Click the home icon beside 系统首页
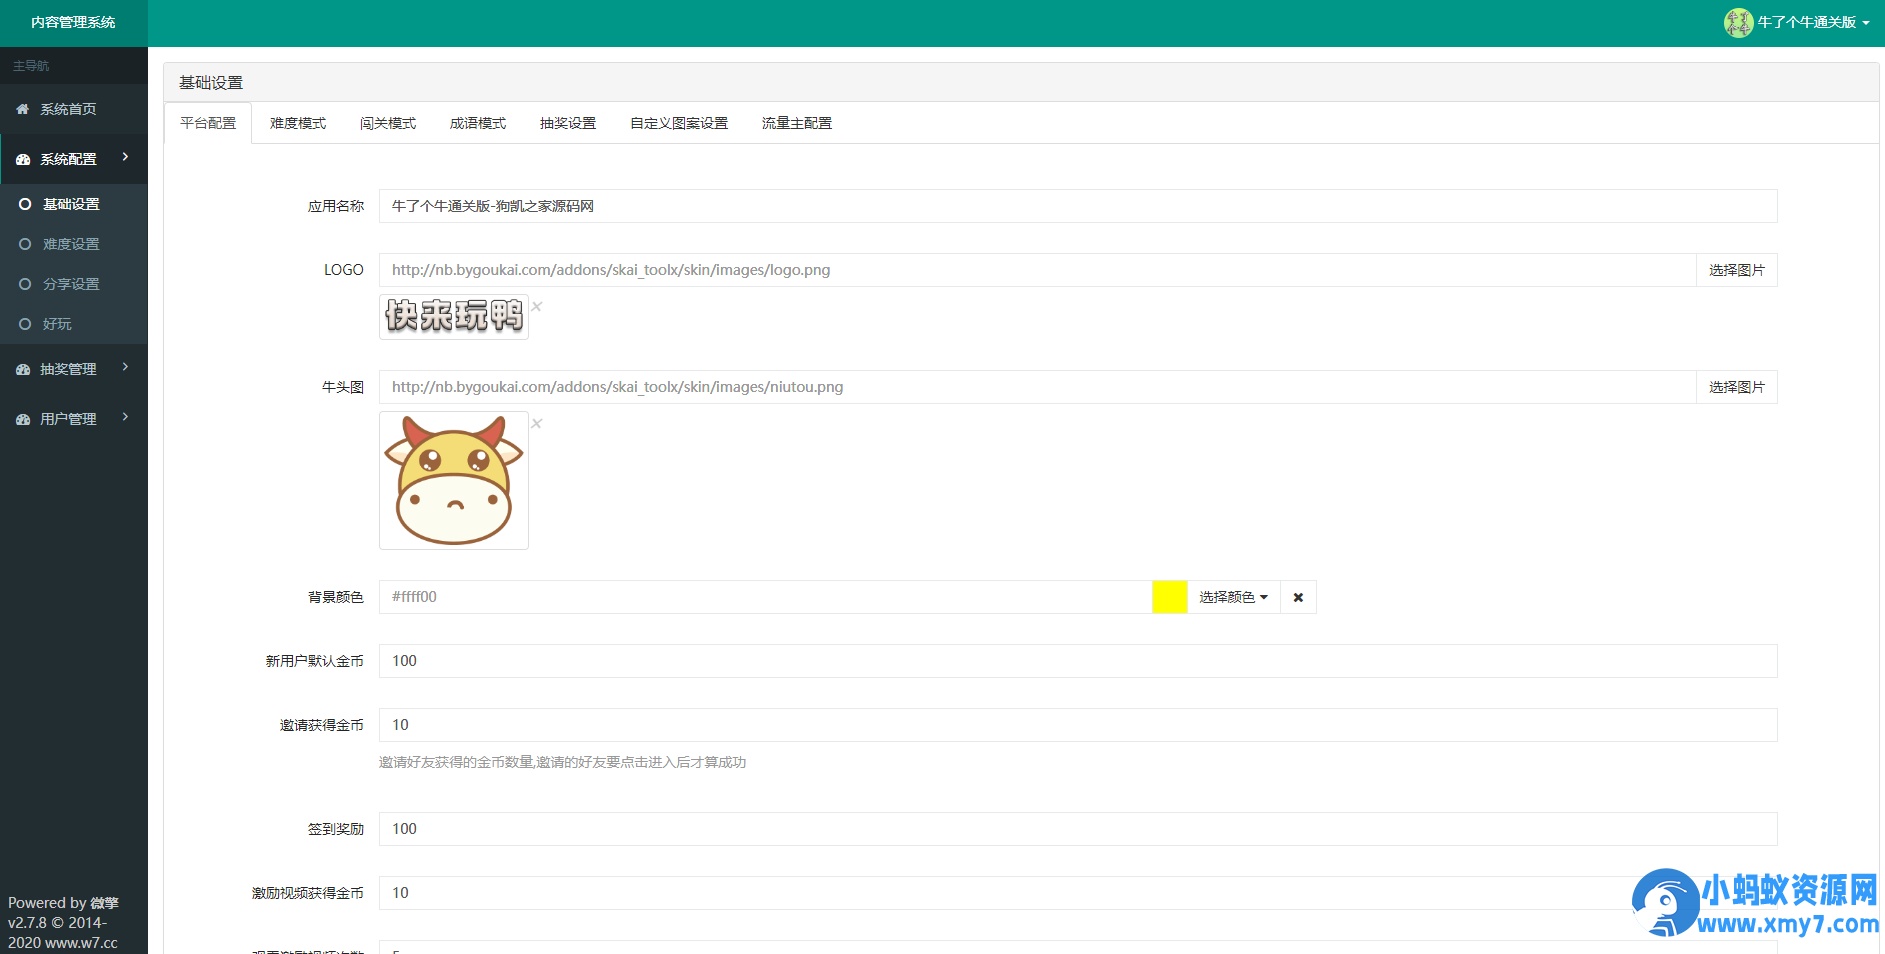1885x954 pixels. coord(22,109)
